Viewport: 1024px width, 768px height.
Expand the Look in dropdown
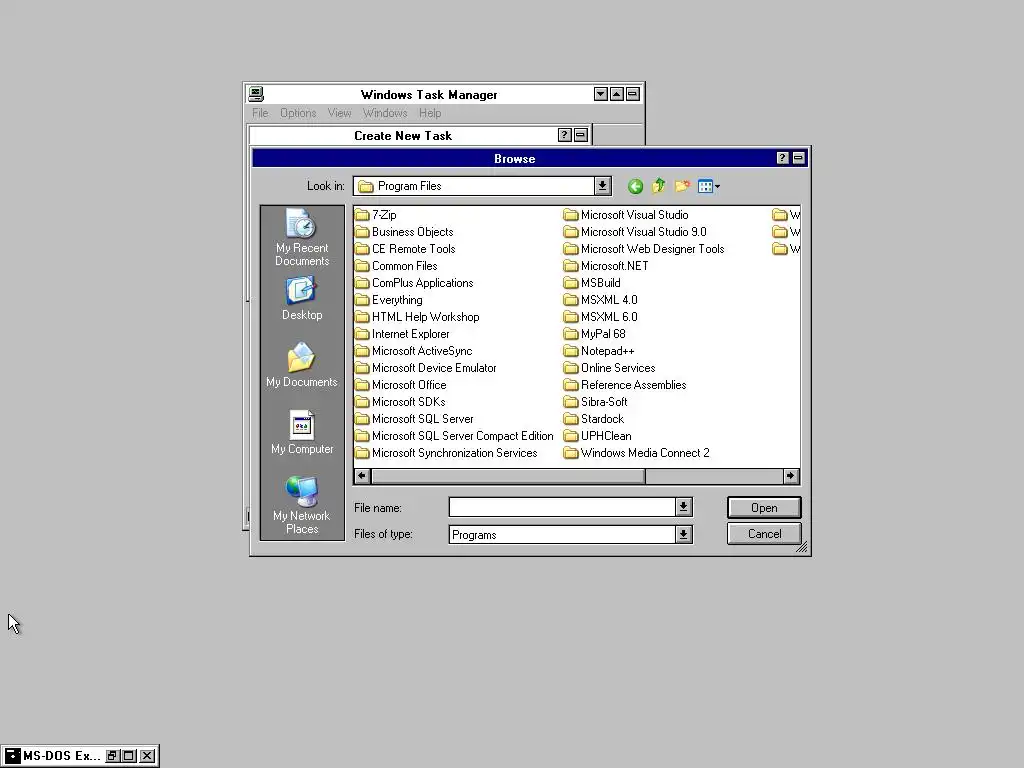point(602,186)
